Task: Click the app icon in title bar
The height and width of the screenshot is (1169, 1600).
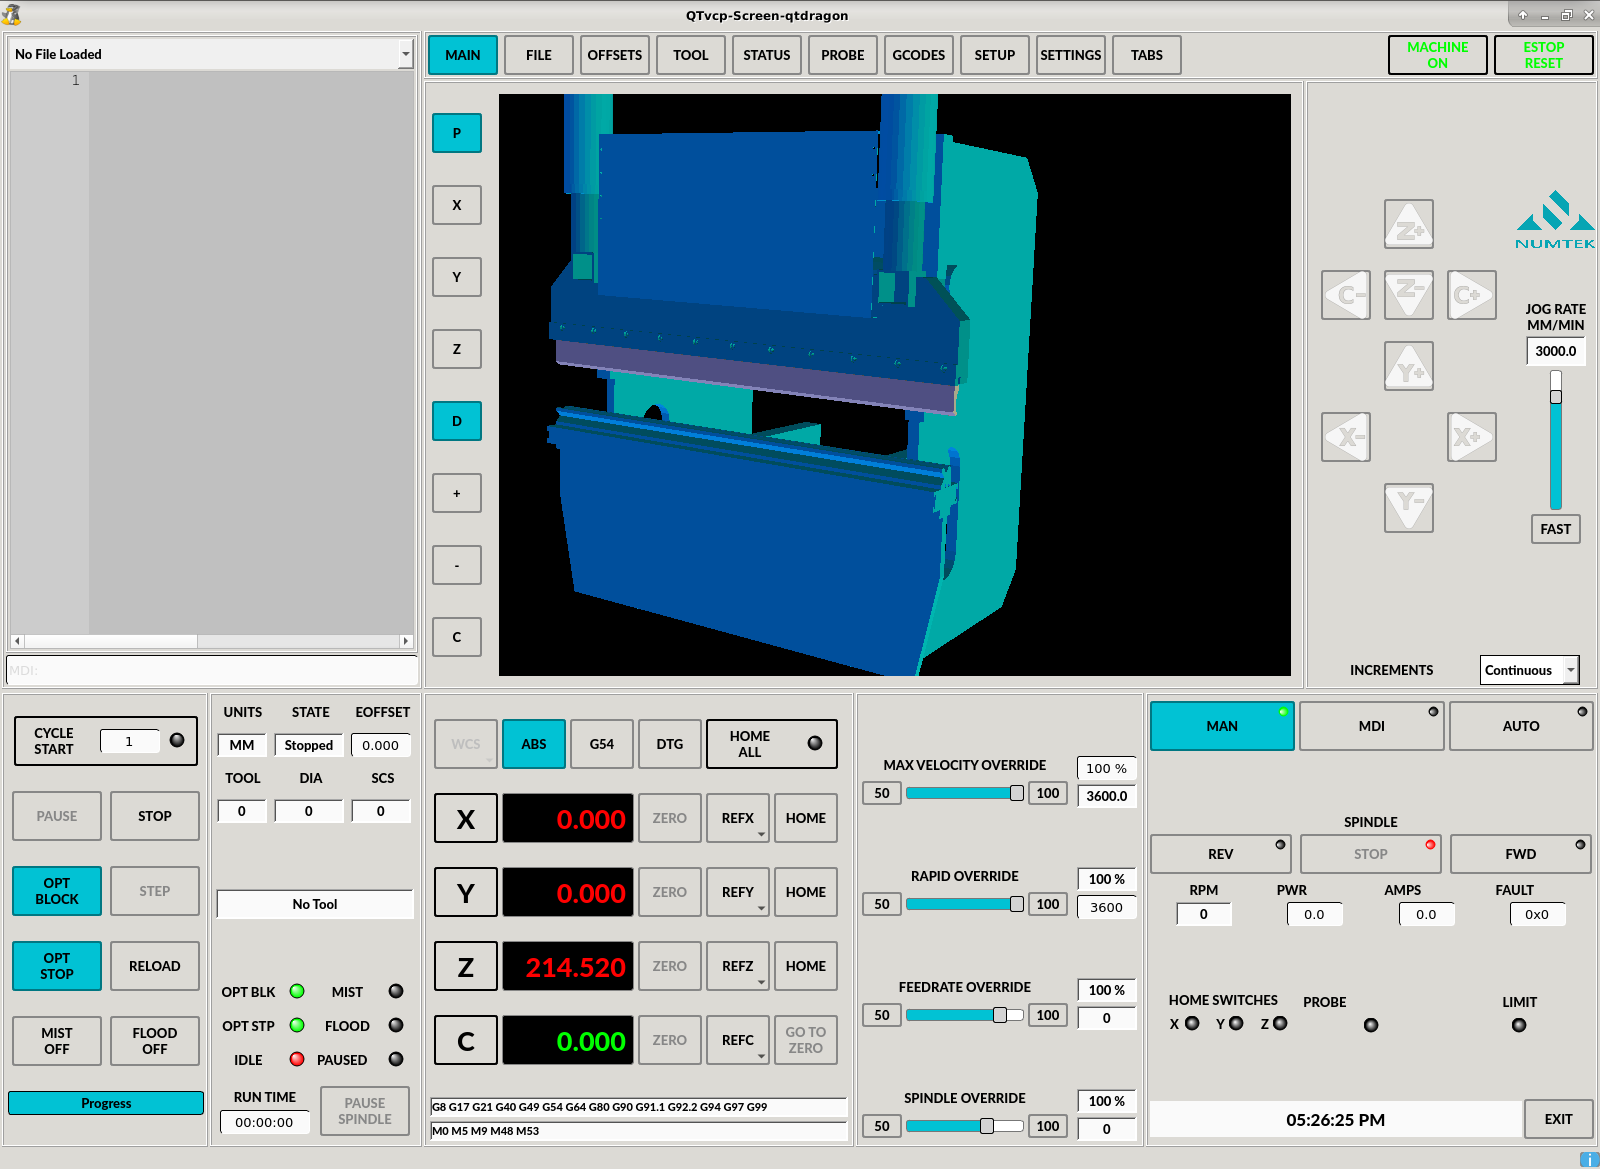Action: tap(11, 15)
